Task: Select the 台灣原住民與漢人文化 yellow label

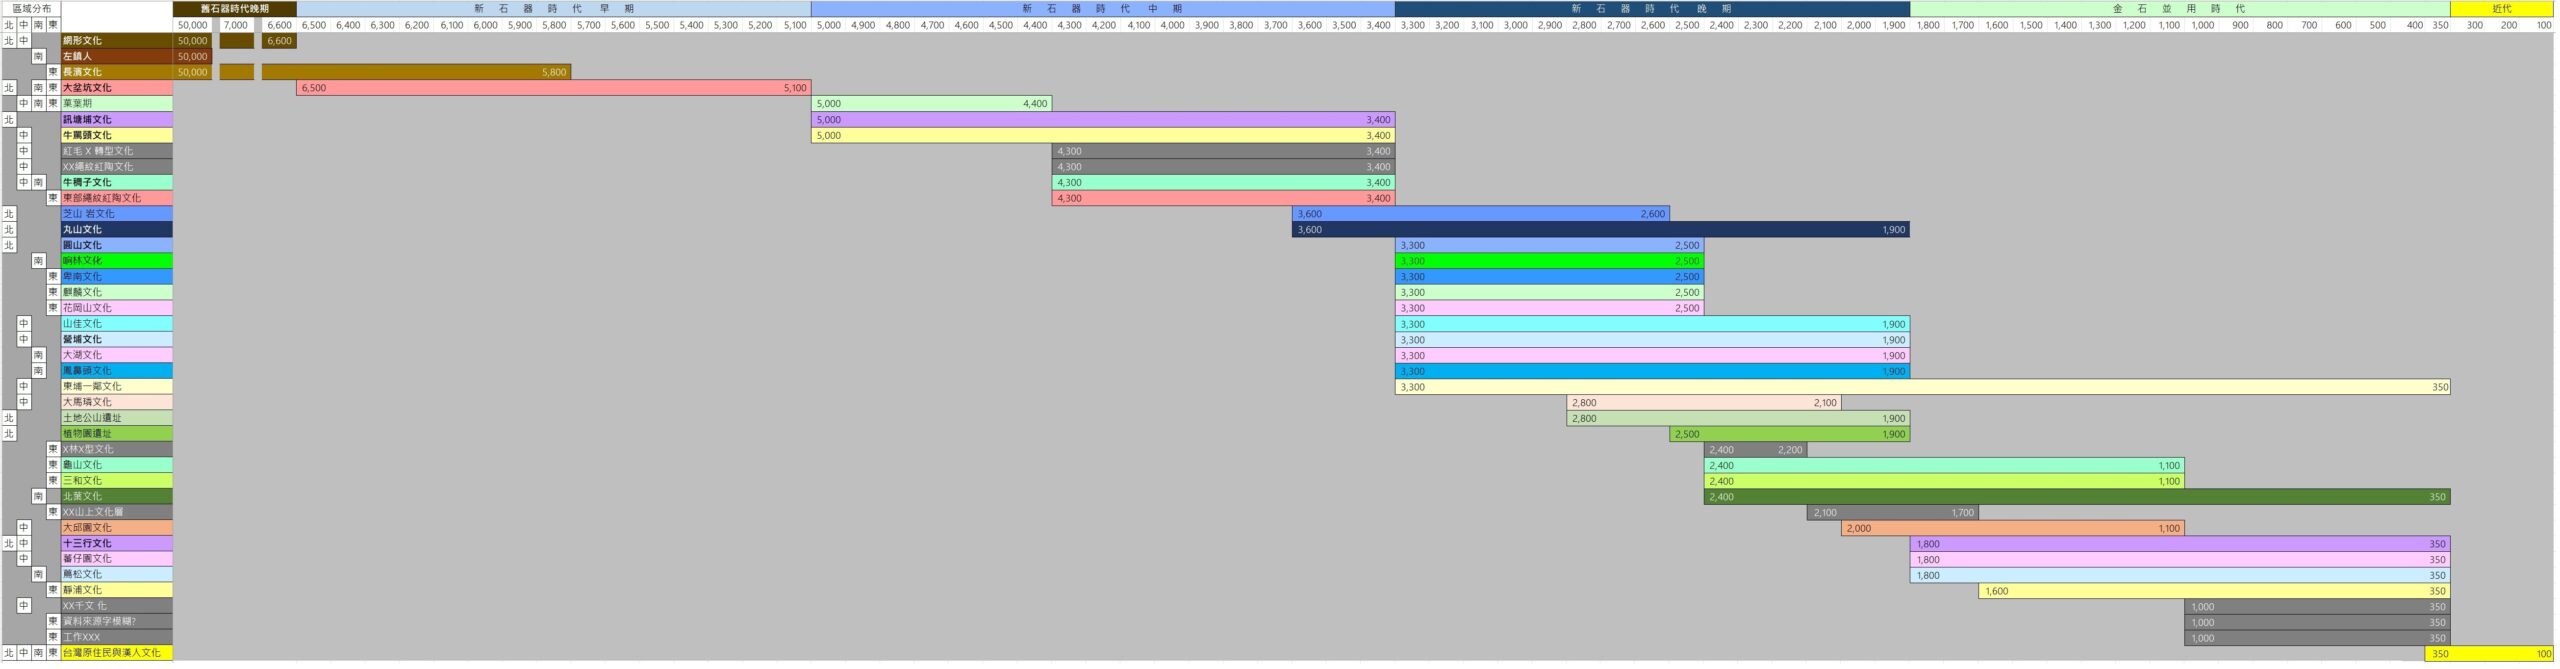Action: point(116,653)
